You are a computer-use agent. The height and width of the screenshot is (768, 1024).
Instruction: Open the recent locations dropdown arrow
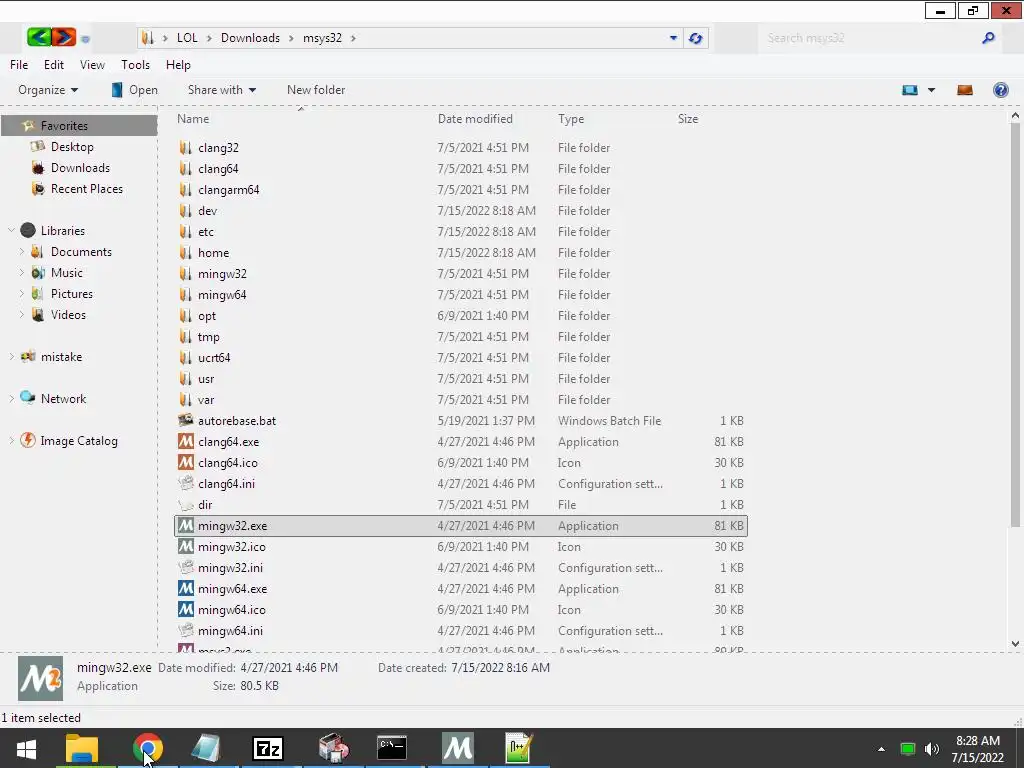[85, 39]
